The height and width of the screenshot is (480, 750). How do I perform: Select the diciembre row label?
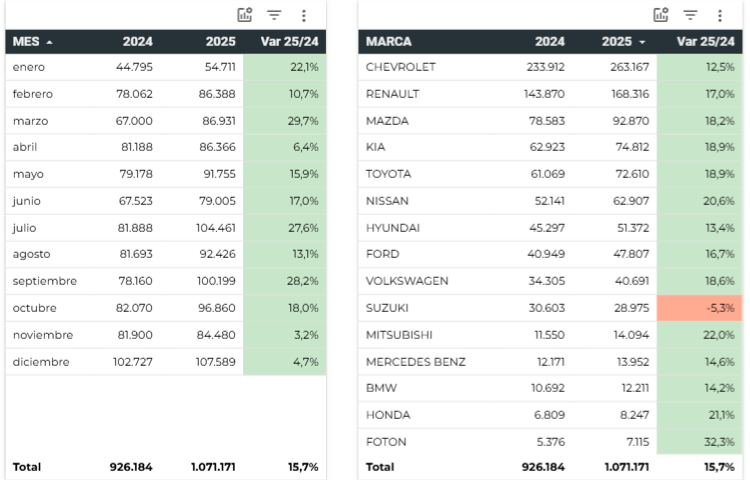41,362
